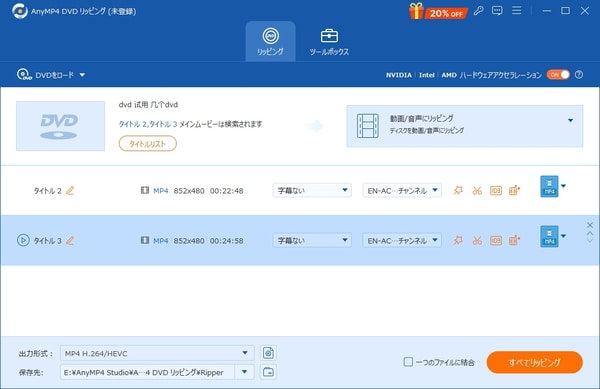Open hardware acceleration help icon
600x389 pixels.
coord(579,75)
